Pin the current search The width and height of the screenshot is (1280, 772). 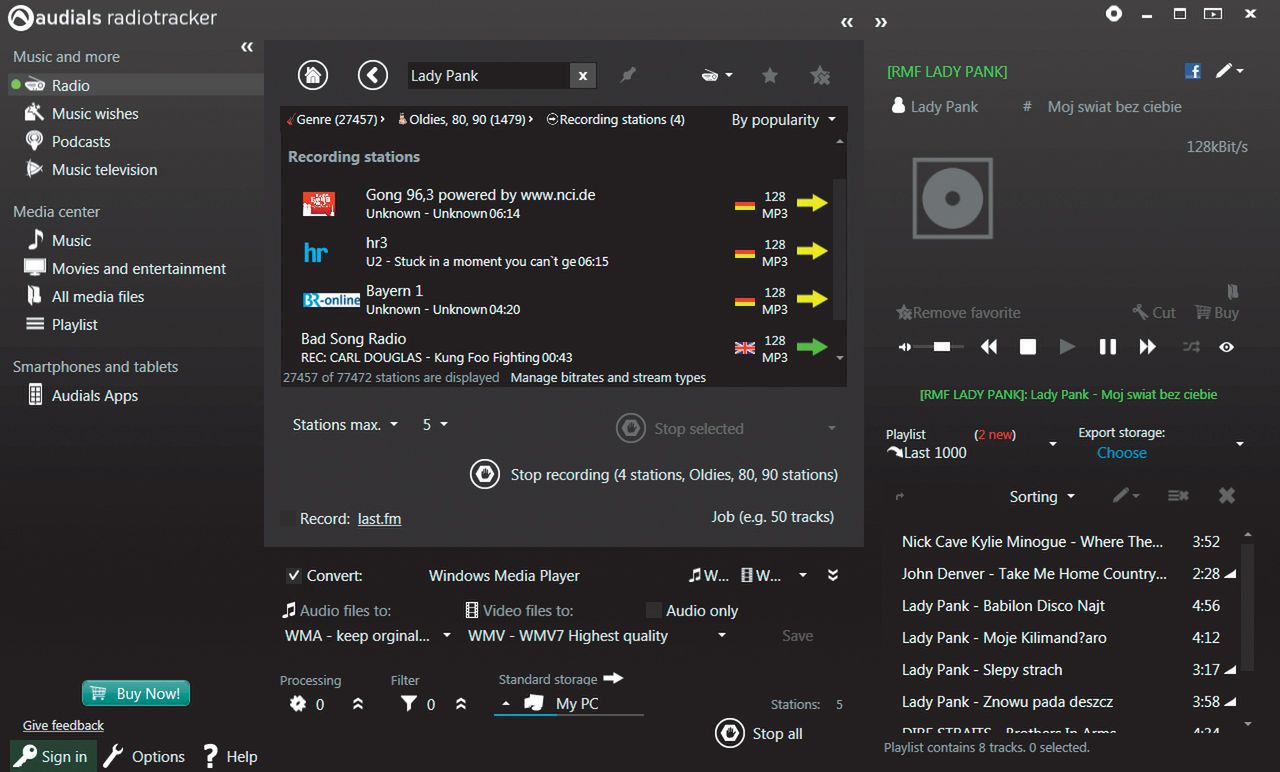point(628,75)
